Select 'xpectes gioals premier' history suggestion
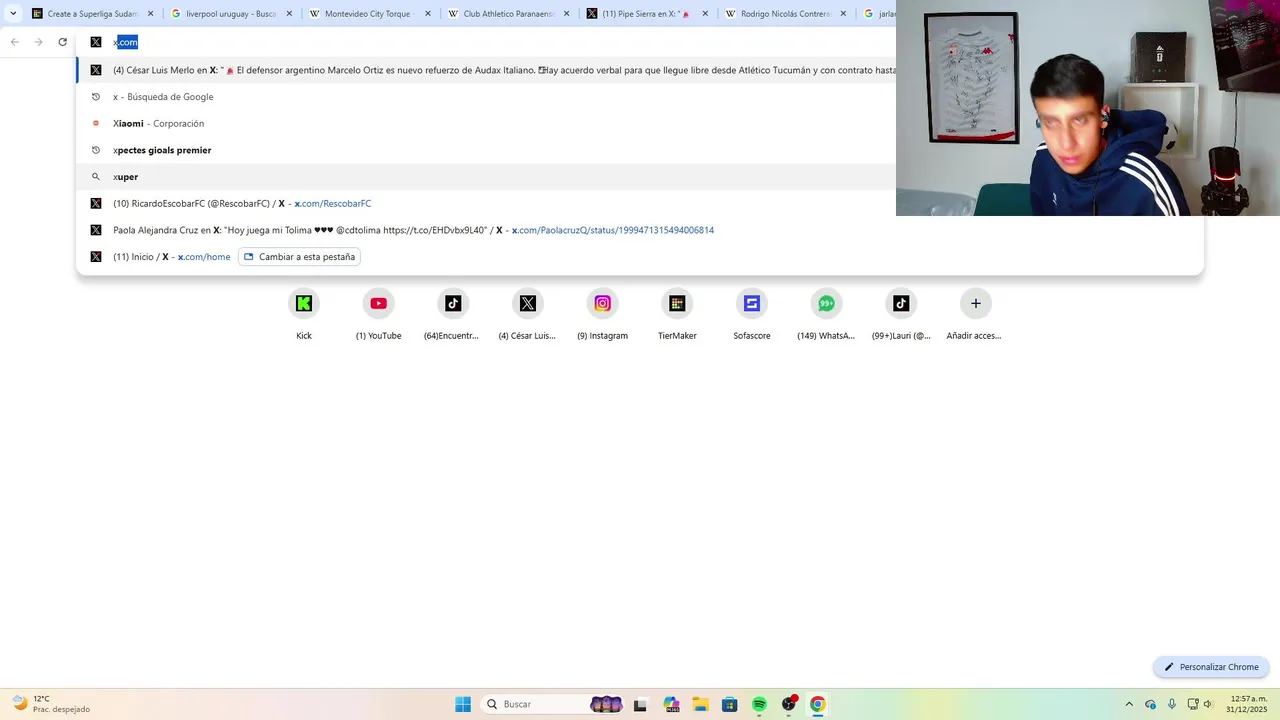1280x720 pixels. click(x=486, y=150)
